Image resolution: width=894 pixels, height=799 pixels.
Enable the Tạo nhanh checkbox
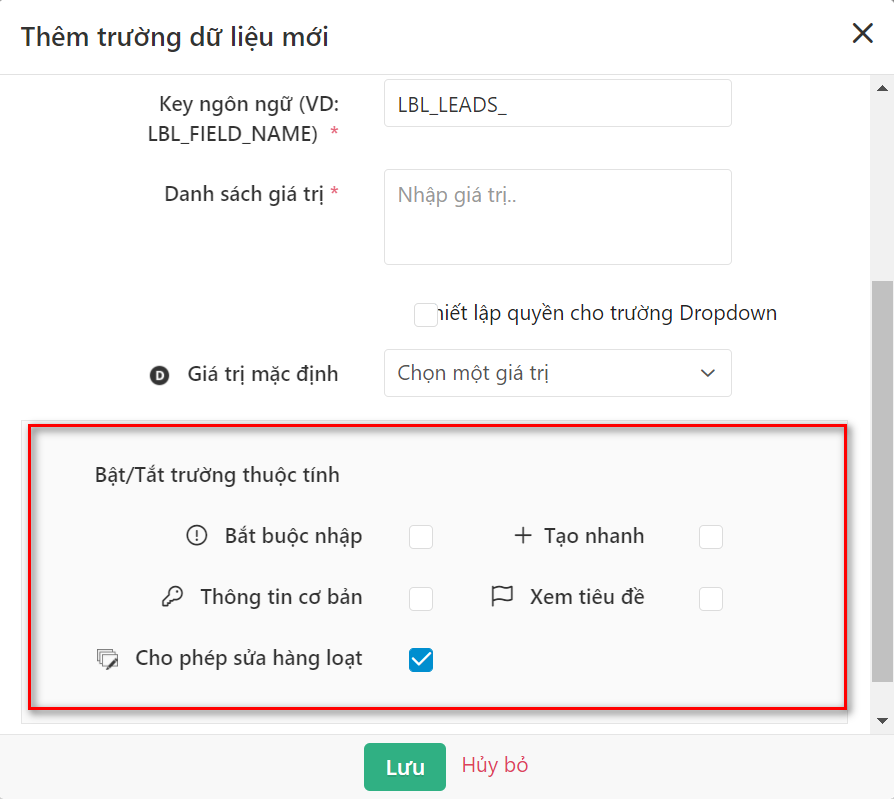coord(710,536)
